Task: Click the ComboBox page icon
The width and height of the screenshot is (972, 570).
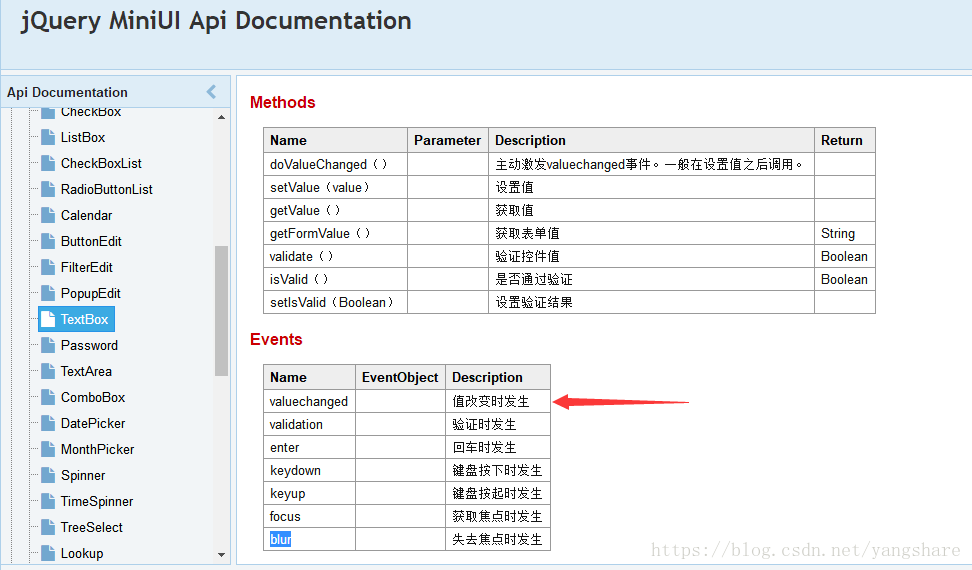Action: pos(48,397)
